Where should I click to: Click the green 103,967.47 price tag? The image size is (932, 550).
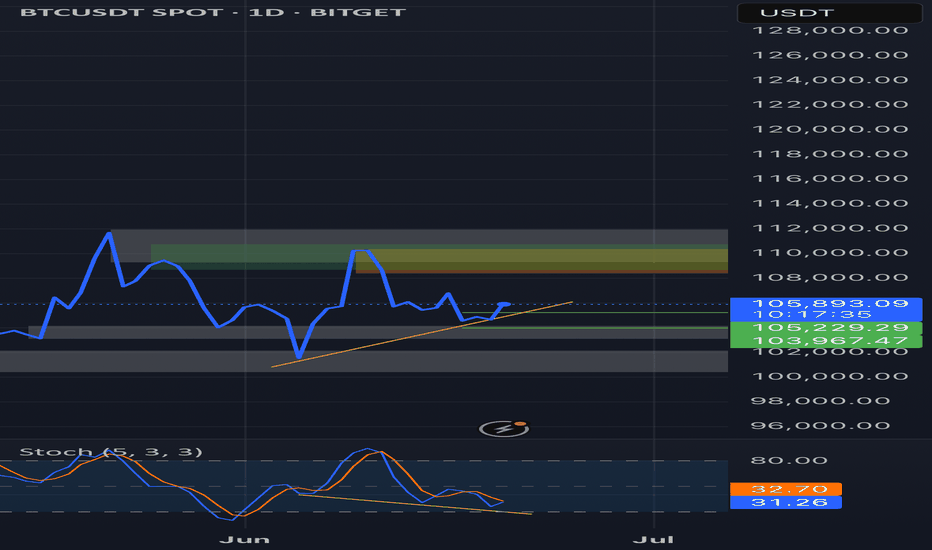(x=826, y=341)
